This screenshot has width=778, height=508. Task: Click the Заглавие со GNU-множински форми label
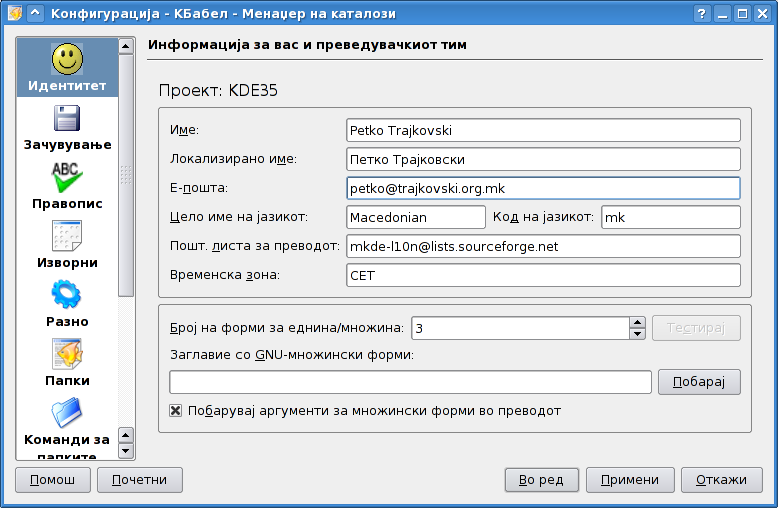[x=292, y=355]
